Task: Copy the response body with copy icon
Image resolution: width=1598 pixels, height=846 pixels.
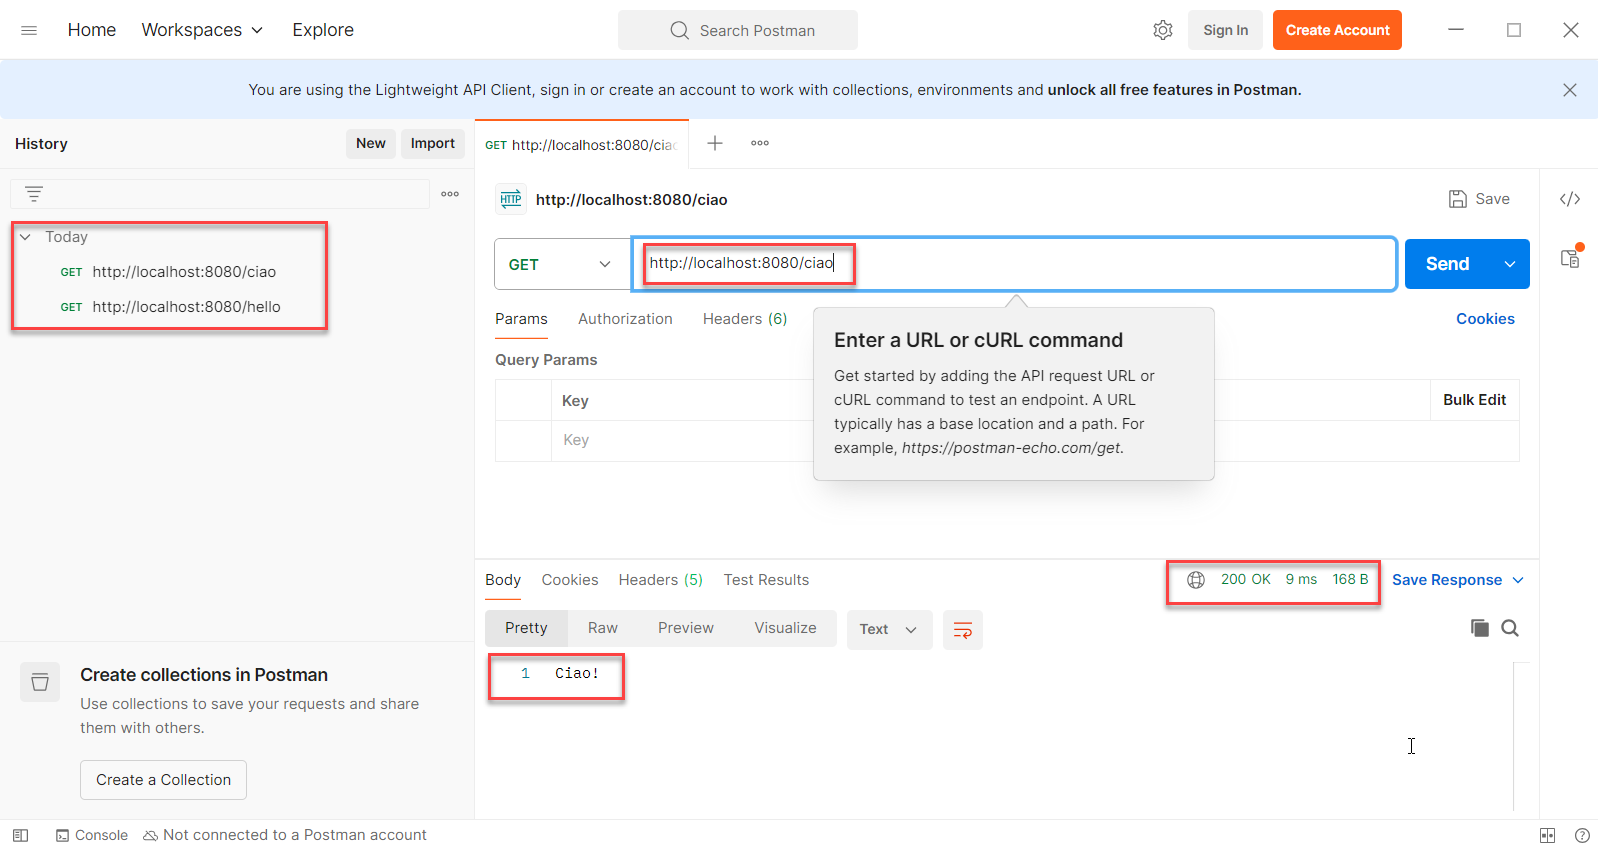Action: [x=1480, y=628]
